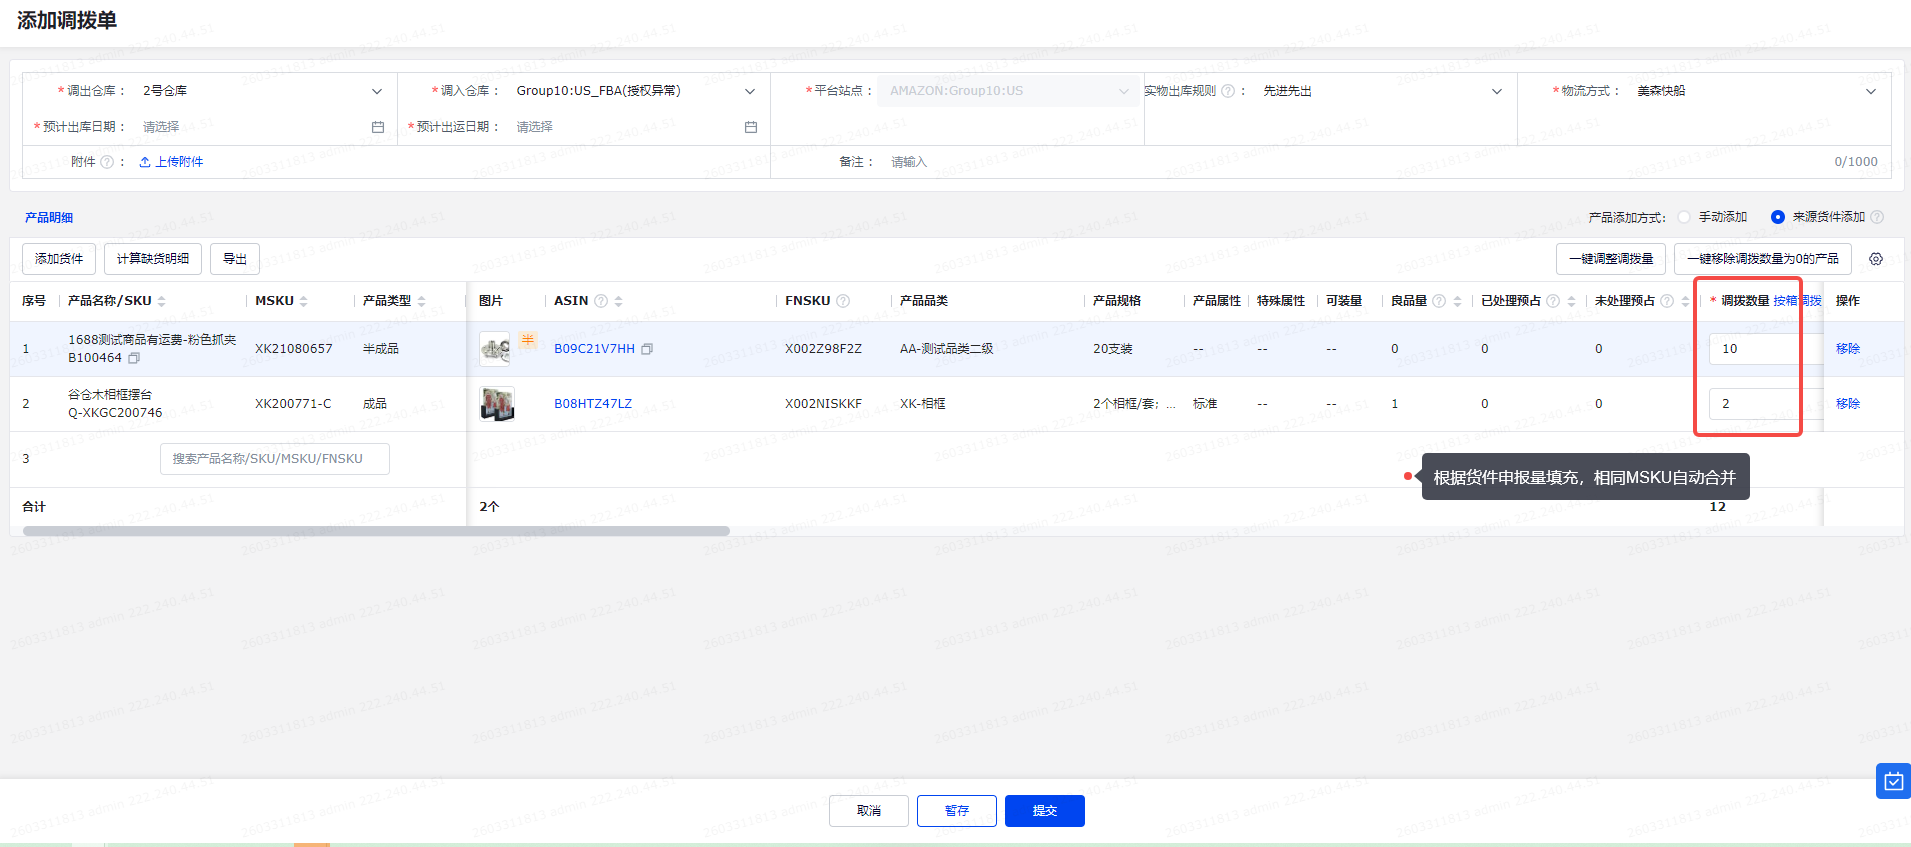The width and height of the screenshot is (1911, 847).
Task: Click the help icon next to 附件
Action: 107,162
